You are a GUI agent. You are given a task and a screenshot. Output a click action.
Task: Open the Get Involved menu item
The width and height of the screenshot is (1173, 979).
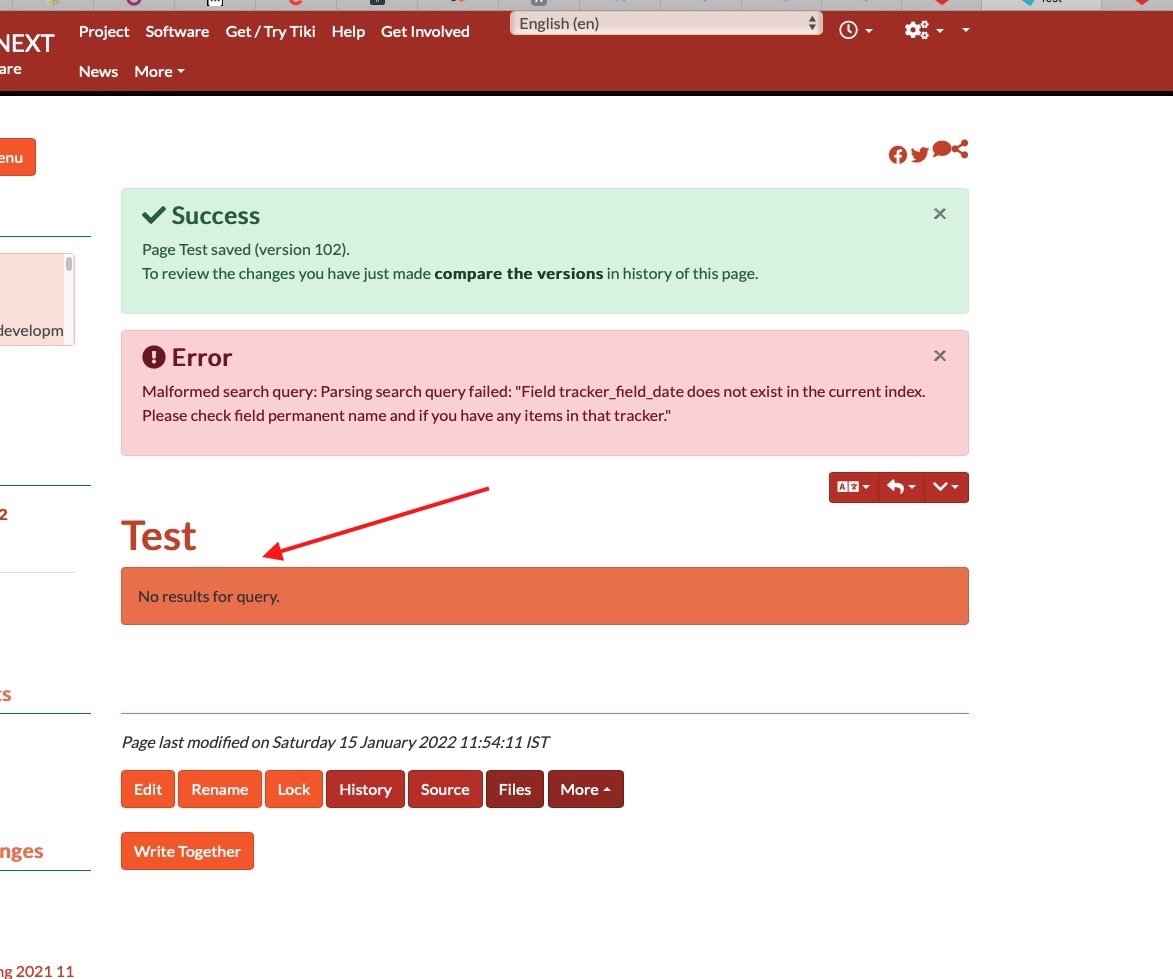[x=425, y=31]
